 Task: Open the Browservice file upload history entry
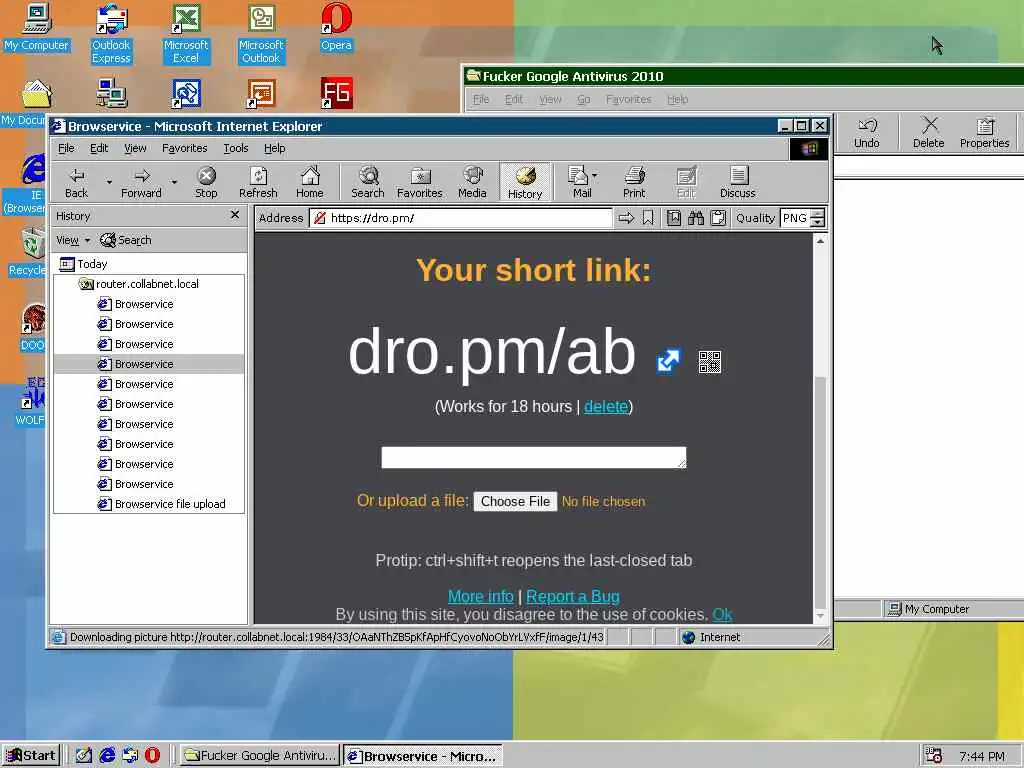161,504
